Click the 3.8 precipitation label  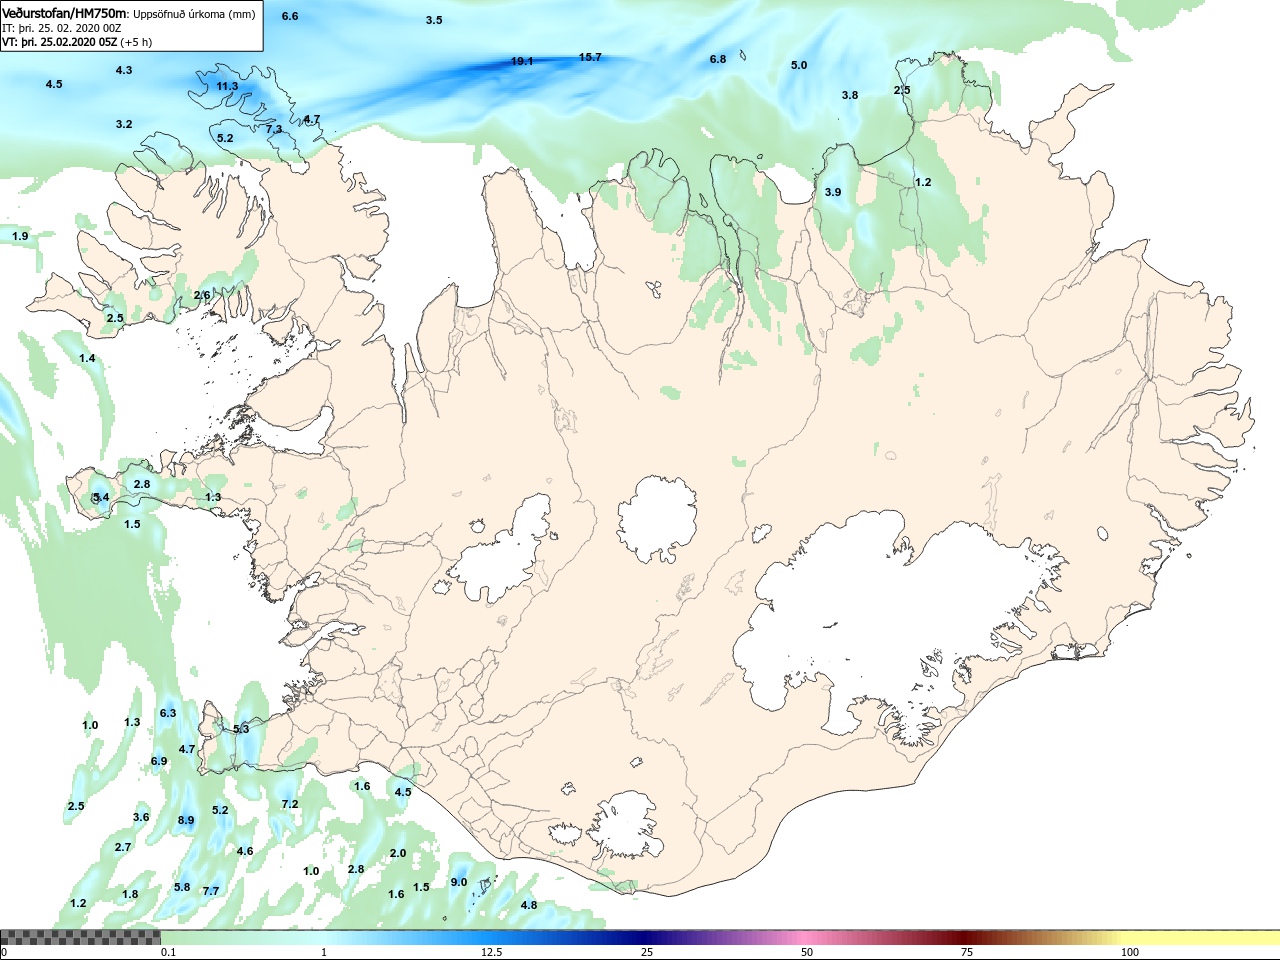click(x=850, y=95)
